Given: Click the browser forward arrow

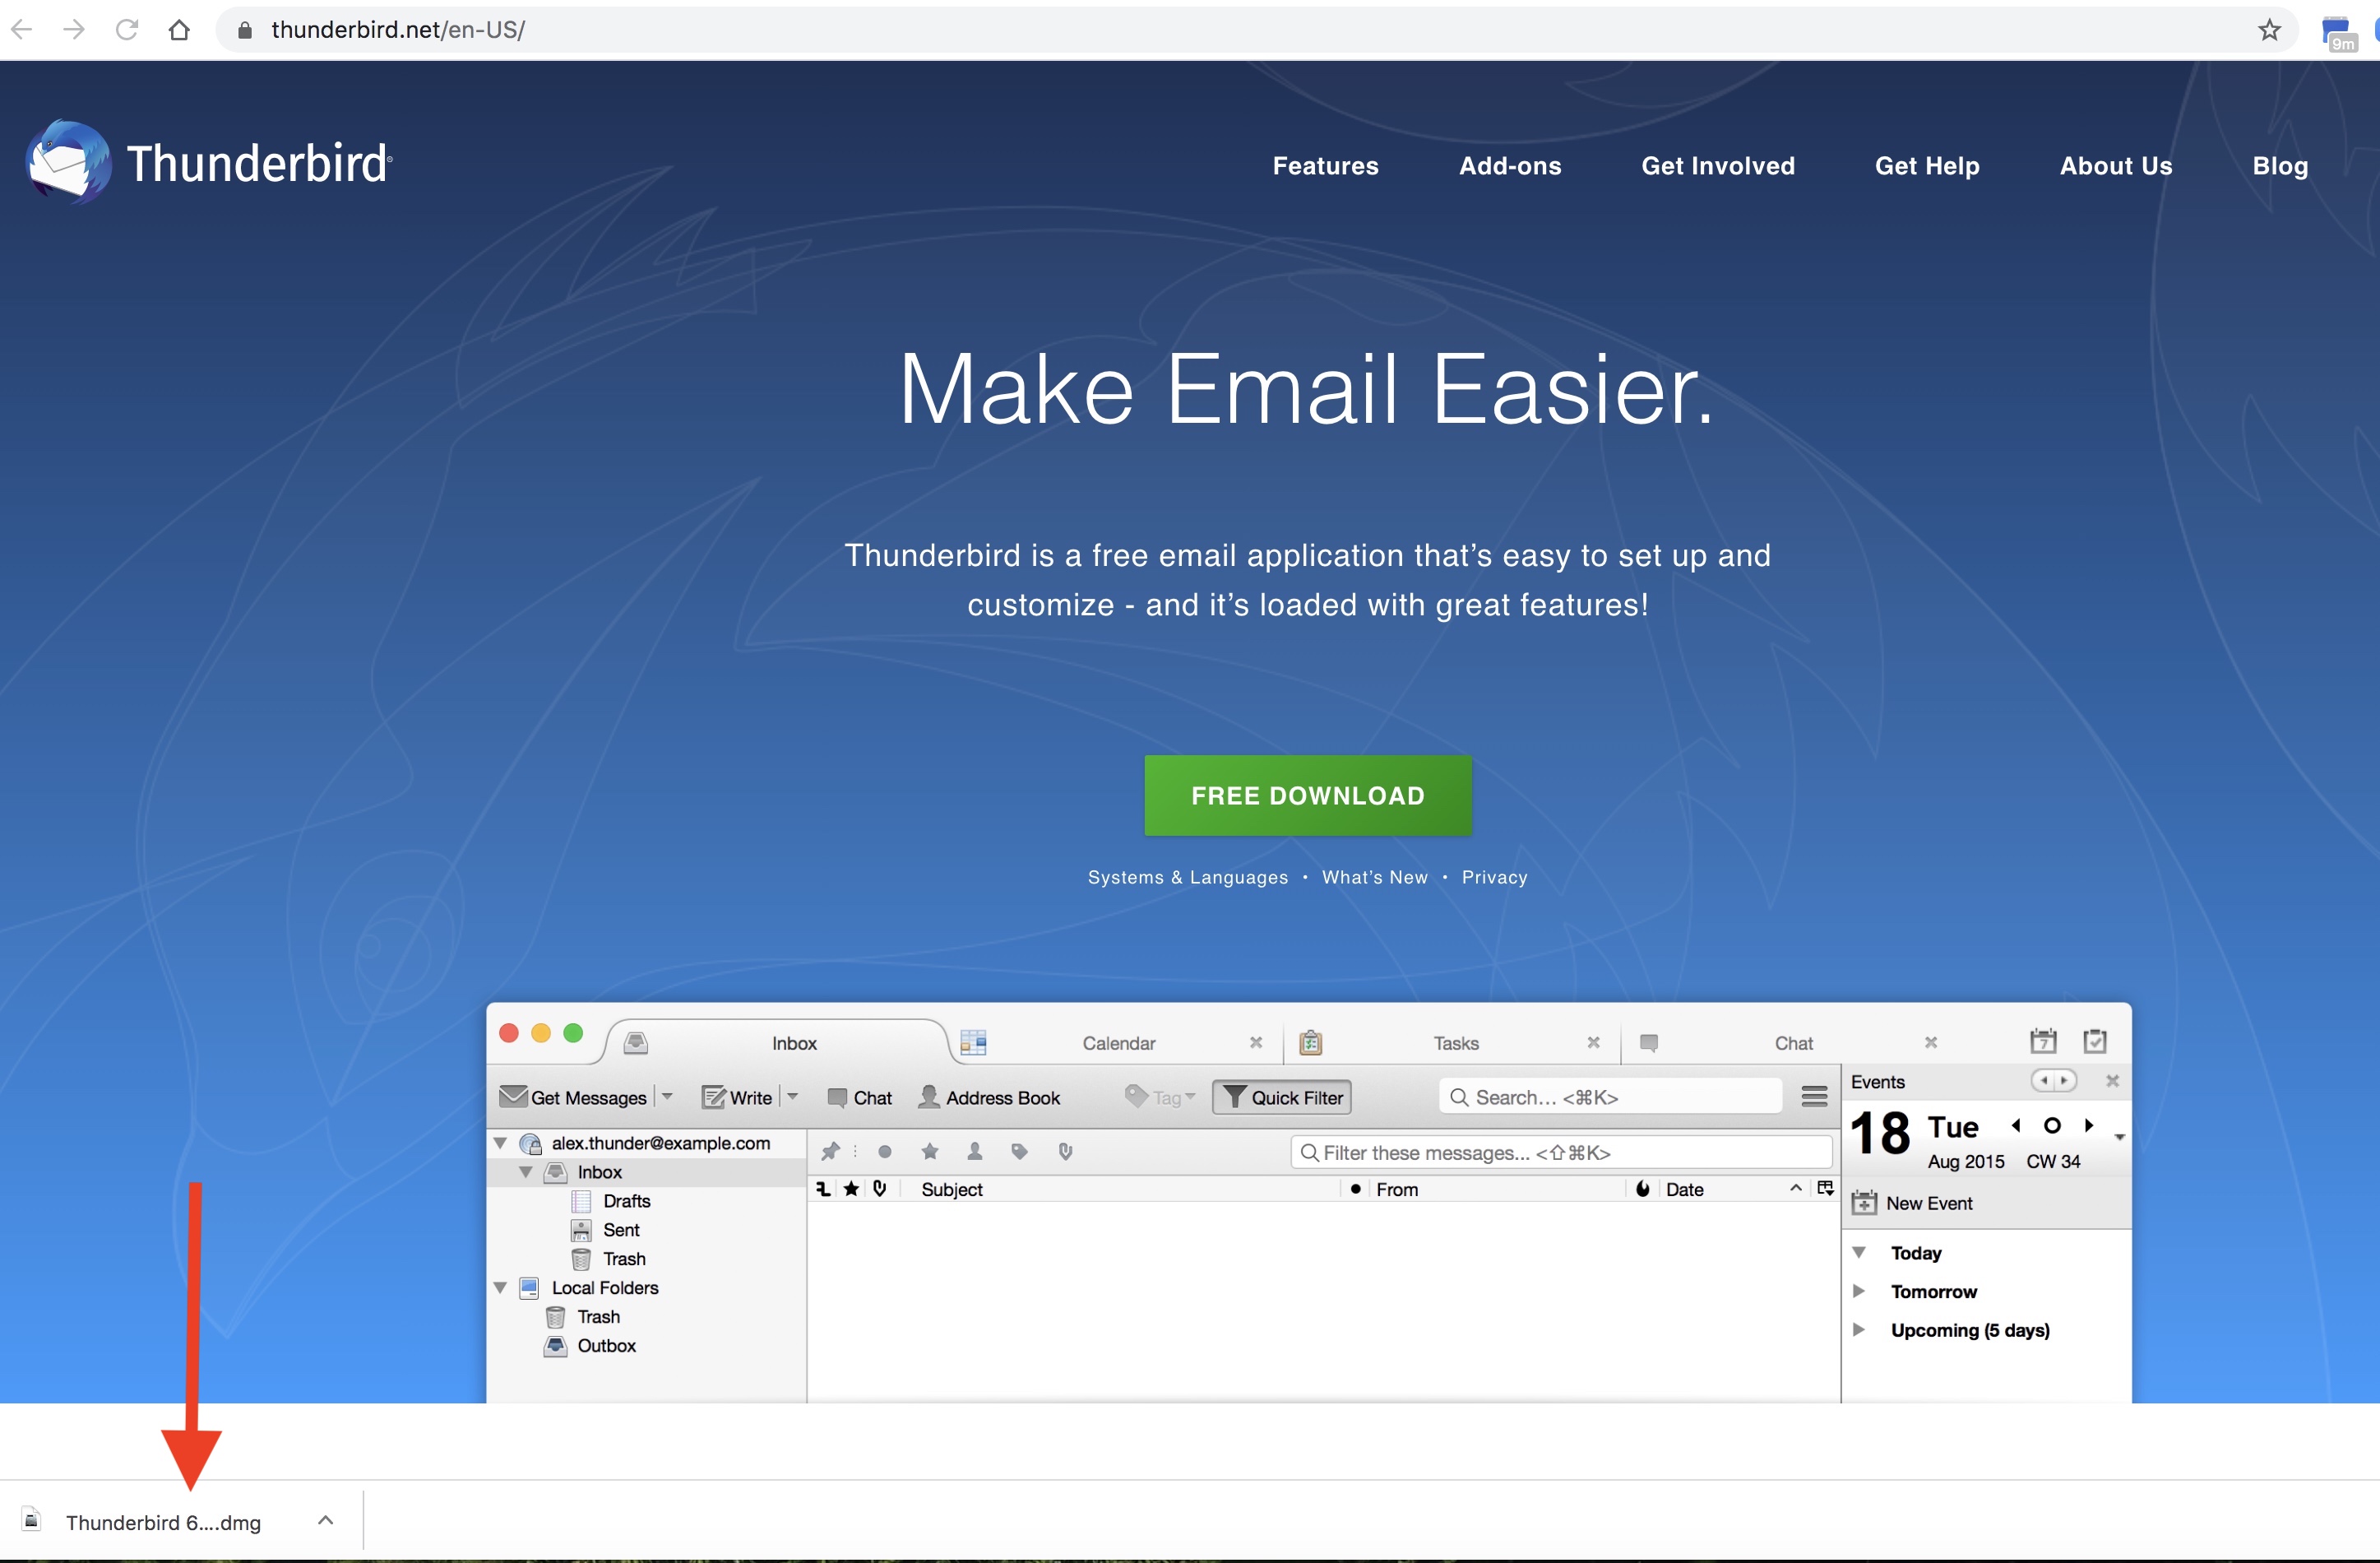Looking at the screenshot, I should [74, 29].
